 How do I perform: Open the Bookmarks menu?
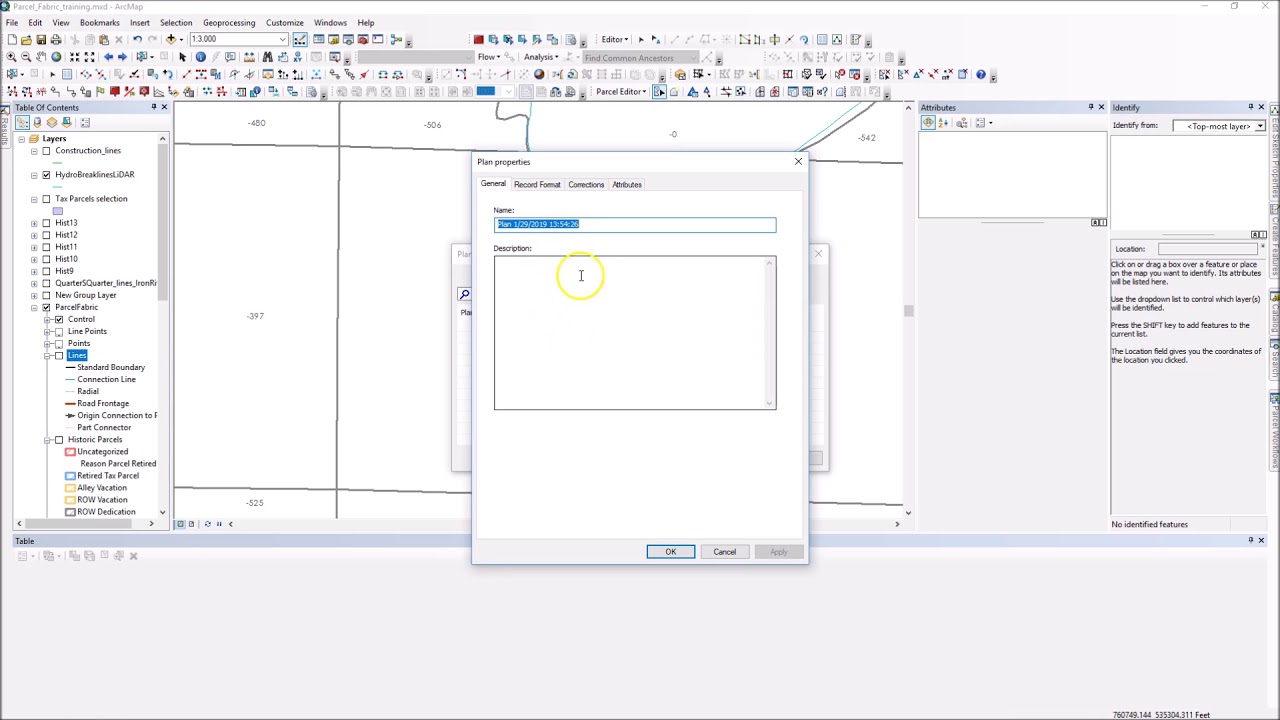point(99,22)
